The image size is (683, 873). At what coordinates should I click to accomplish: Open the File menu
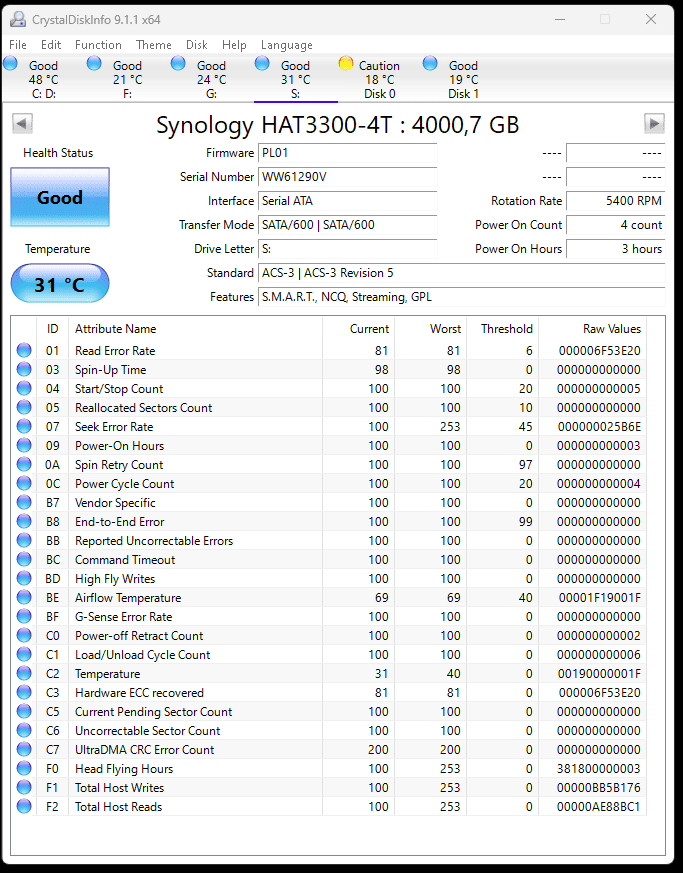[x=18, y=45]
